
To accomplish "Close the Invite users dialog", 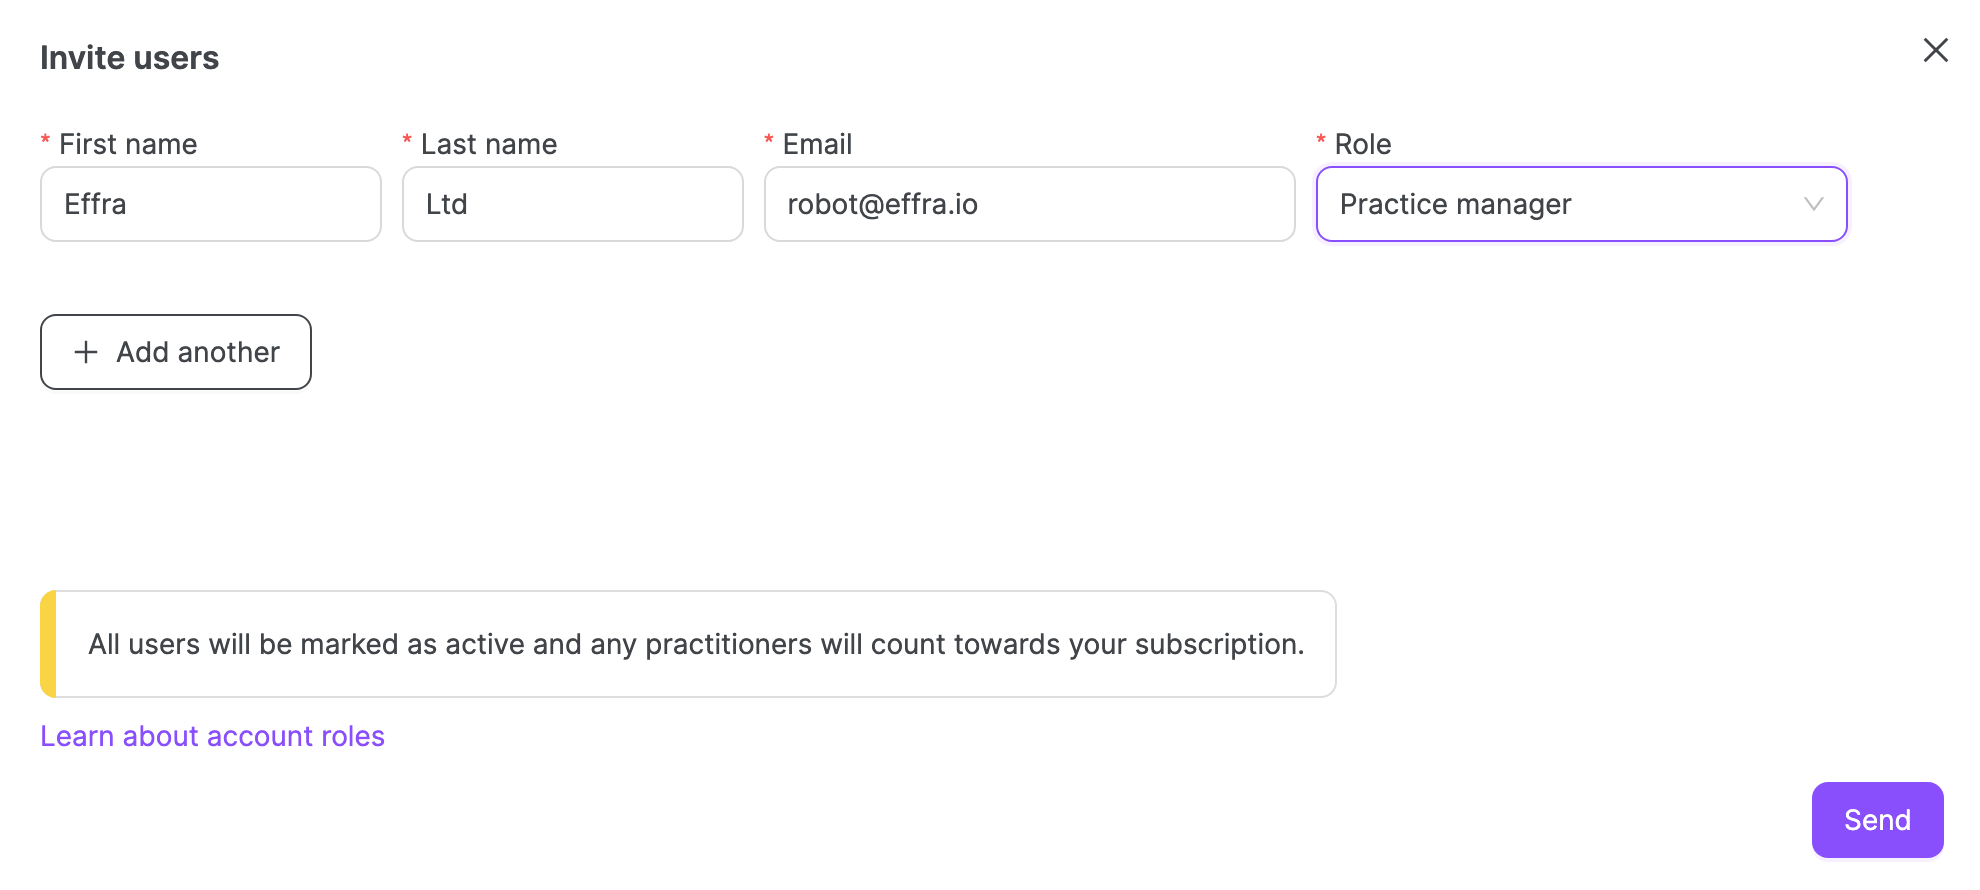I will coord(1935,50).
